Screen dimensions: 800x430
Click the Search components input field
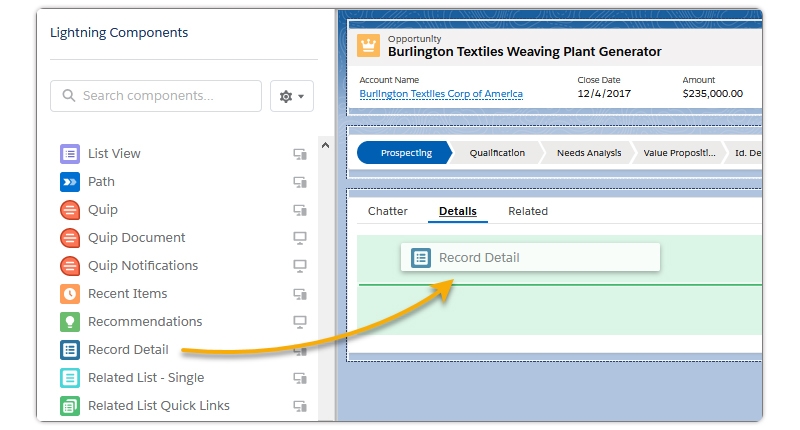click(157, 96)
